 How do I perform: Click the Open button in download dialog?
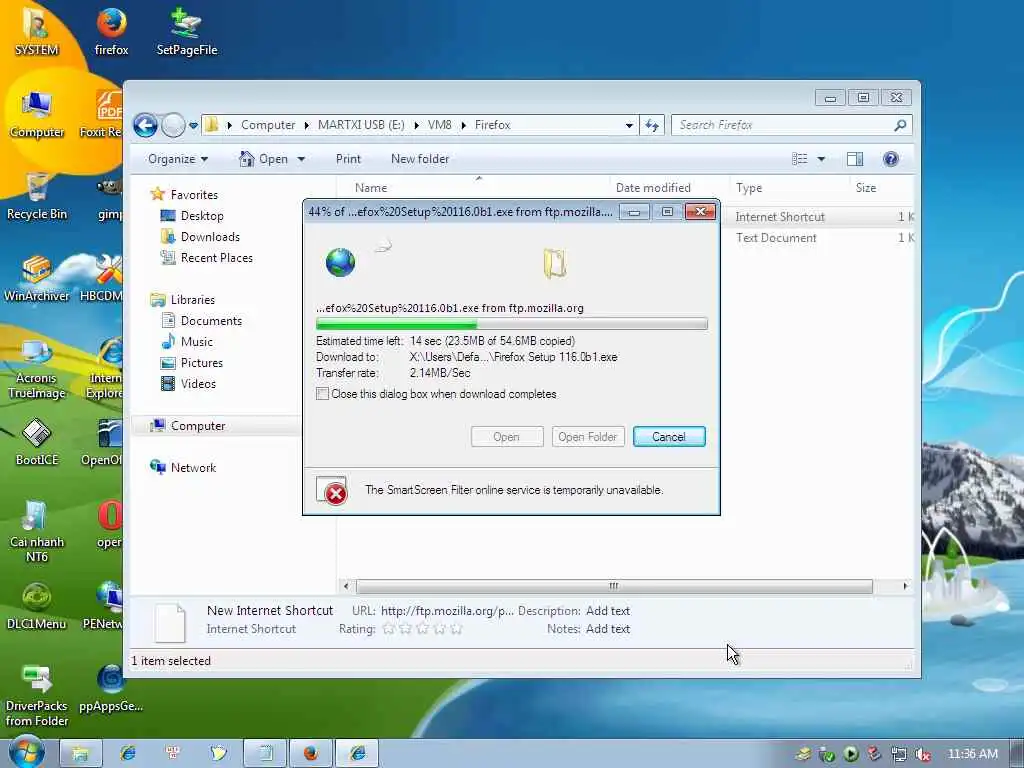(507, 437)
